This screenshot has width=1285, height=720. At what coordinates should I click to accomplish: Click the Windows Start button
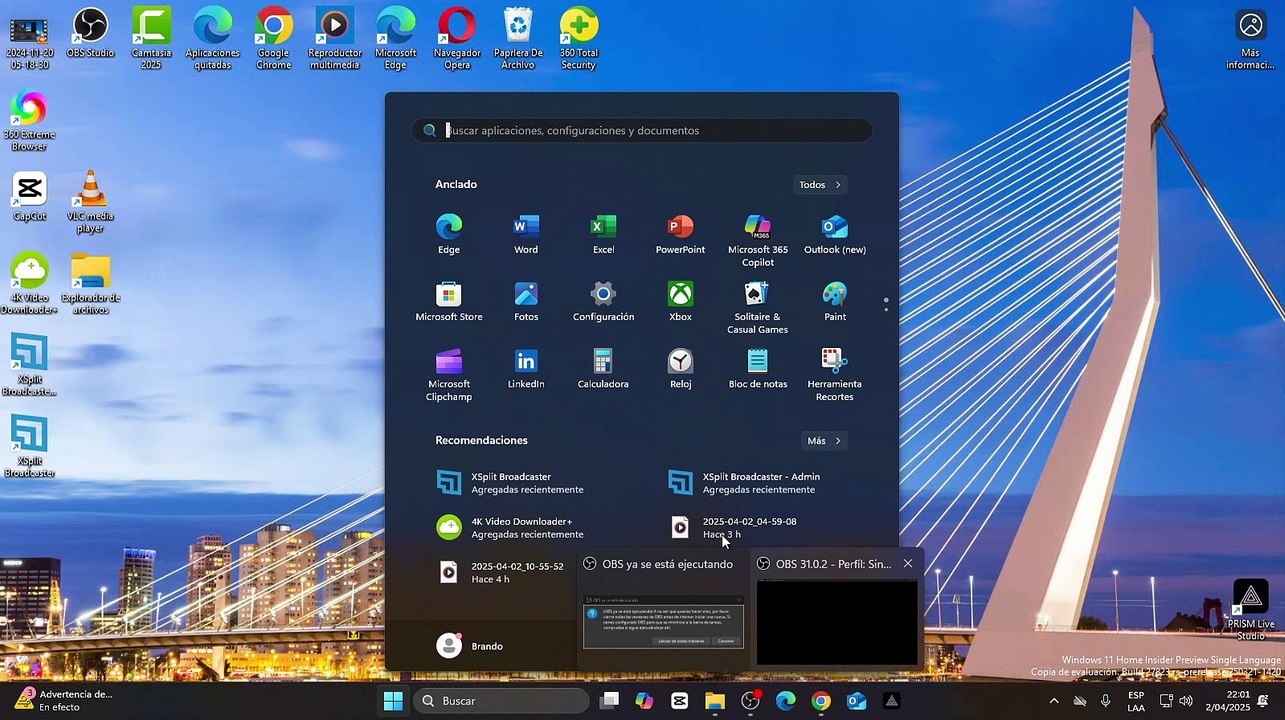click(393, 701)
